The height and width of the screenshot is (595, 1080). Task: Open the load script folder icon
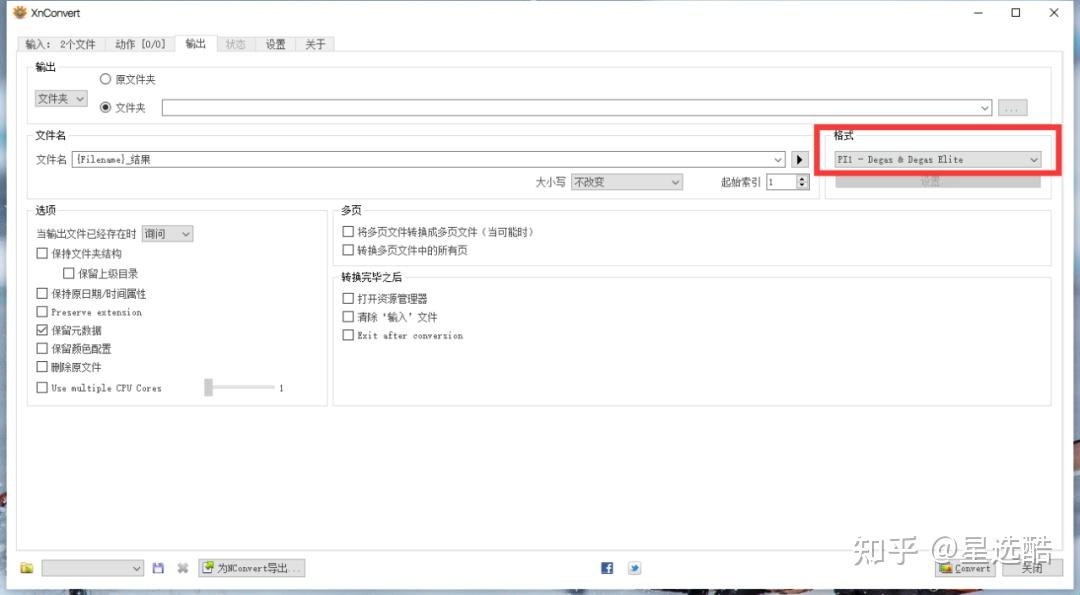click(x=27, y=568)
